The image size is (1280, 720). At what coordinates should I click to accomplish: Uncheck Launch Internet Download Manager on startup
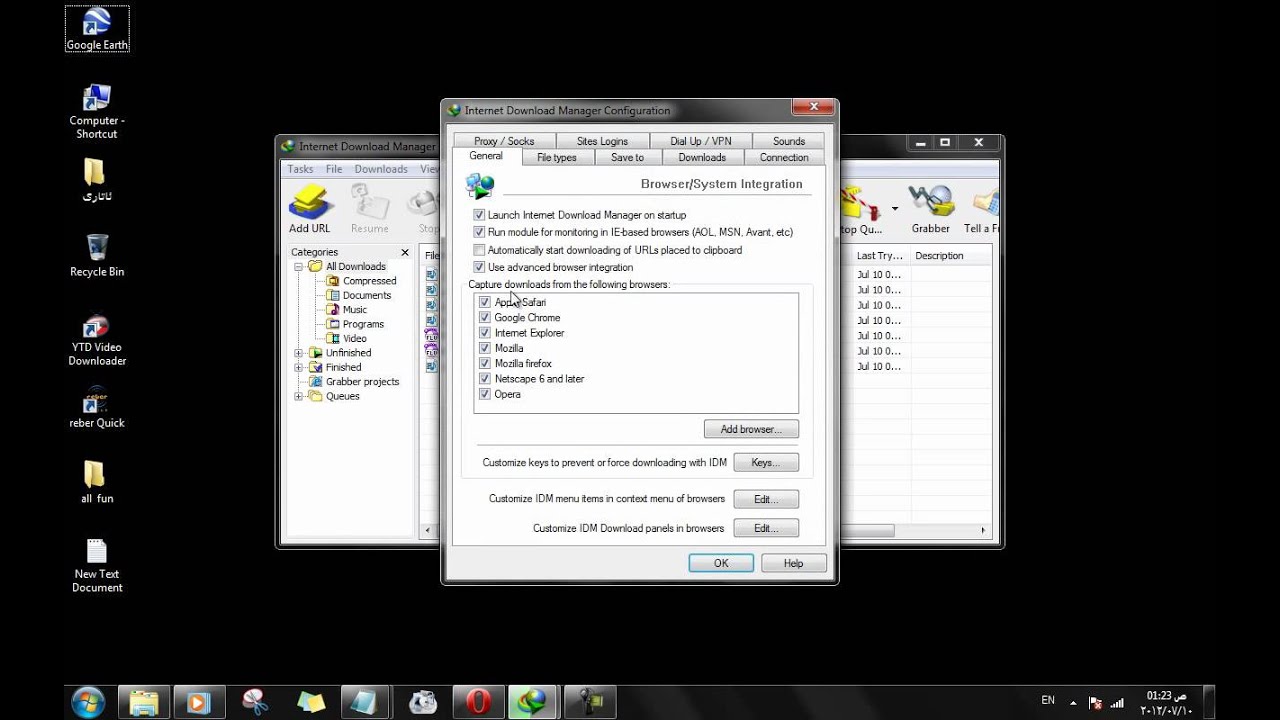pos(479,215)
